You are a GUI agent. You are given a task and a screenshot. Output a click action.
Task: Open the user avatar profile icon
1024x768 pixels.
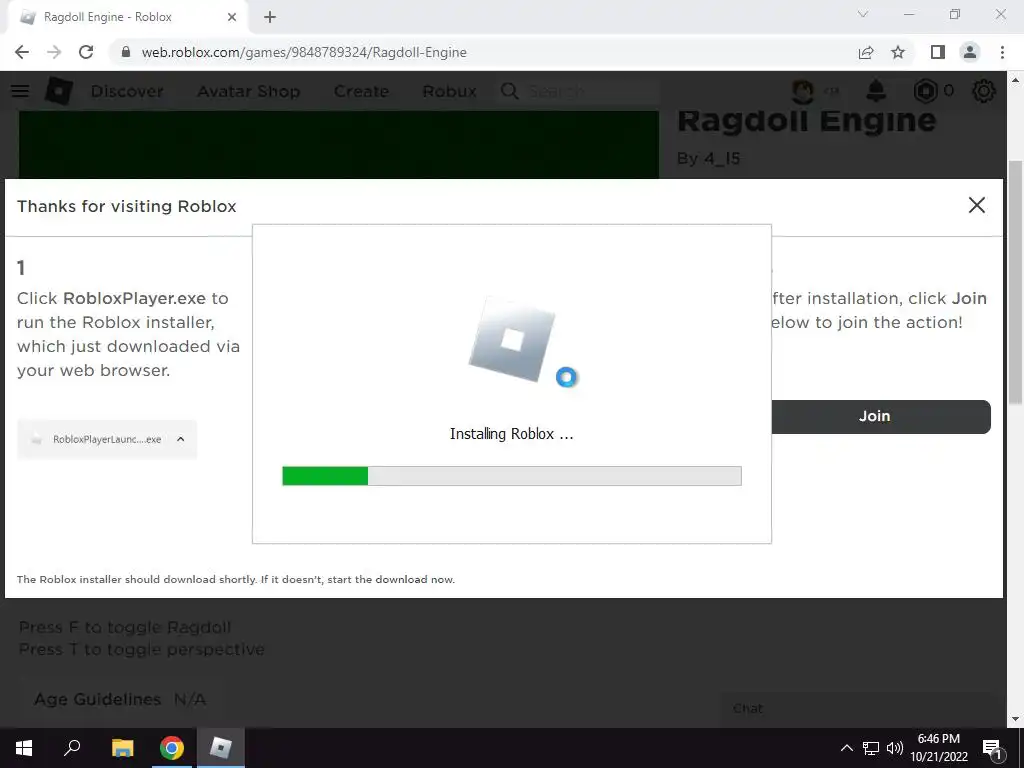803,91
